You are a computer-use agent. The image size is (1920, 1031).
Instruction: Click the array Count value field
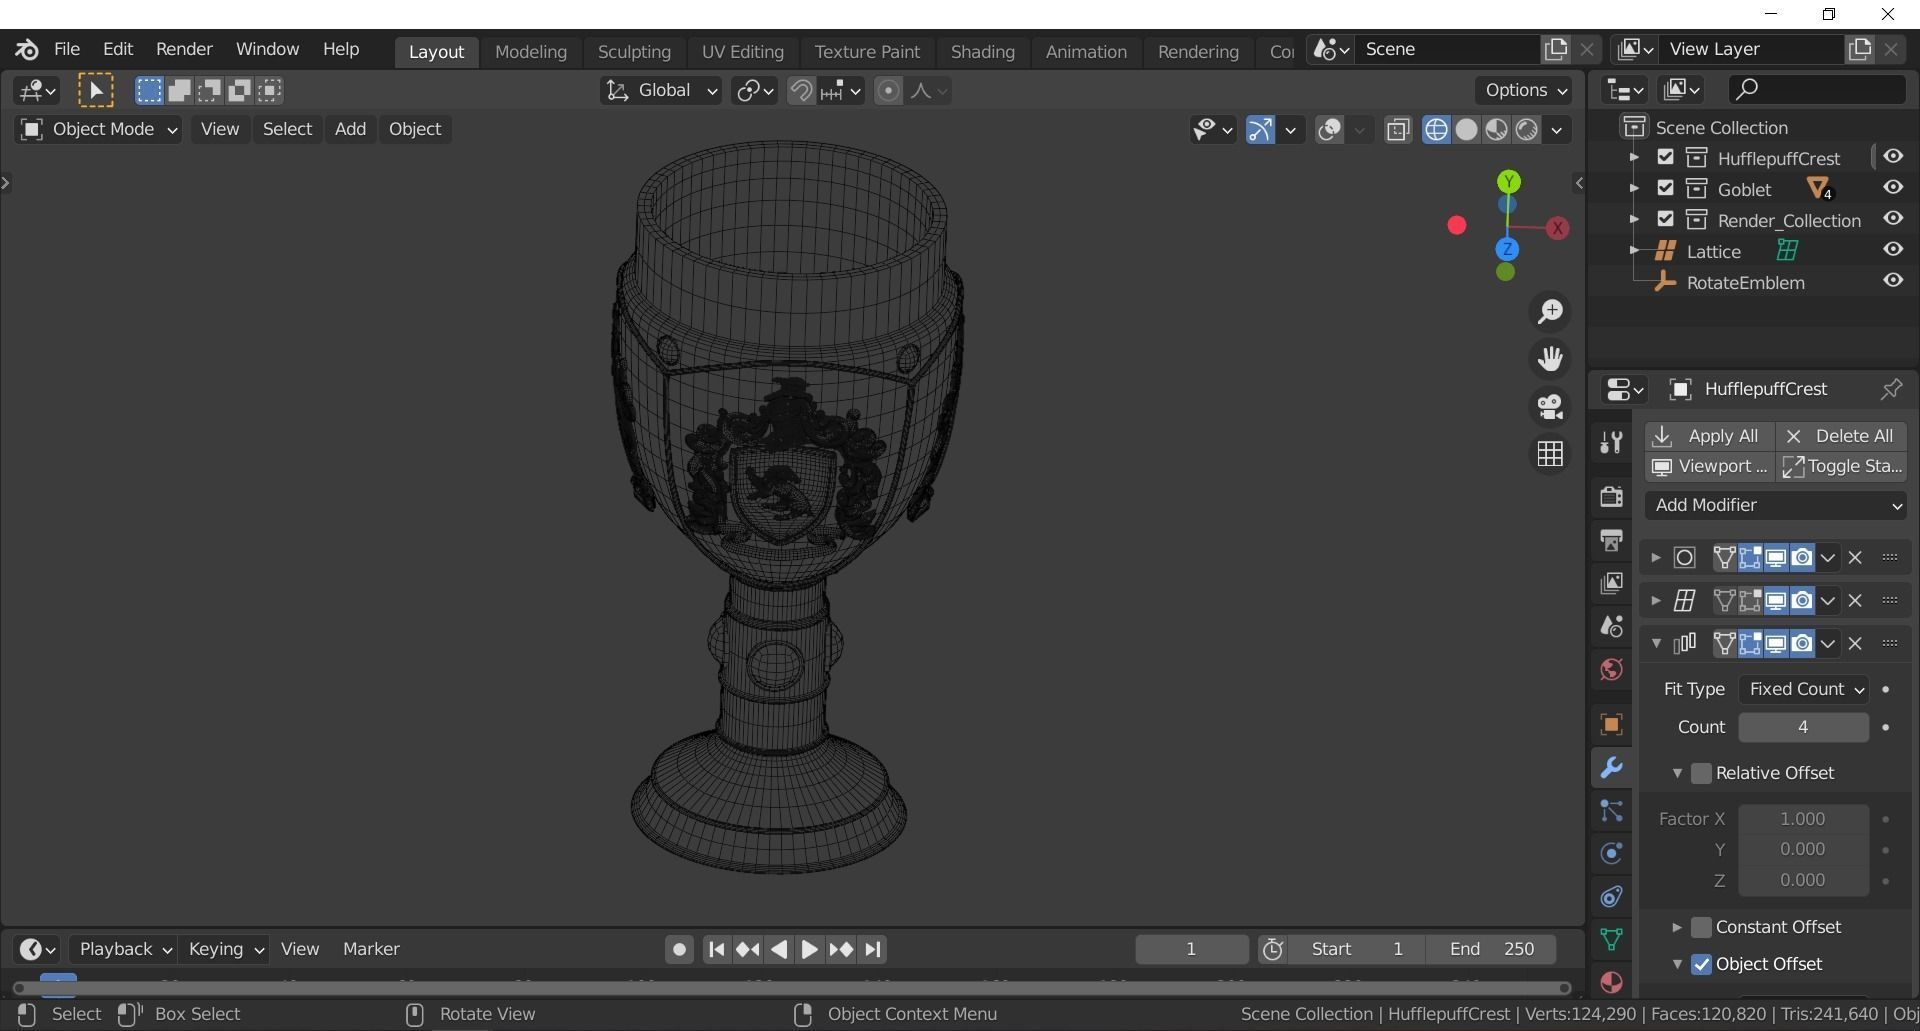pyautogui.click(x=1803, y=727)
